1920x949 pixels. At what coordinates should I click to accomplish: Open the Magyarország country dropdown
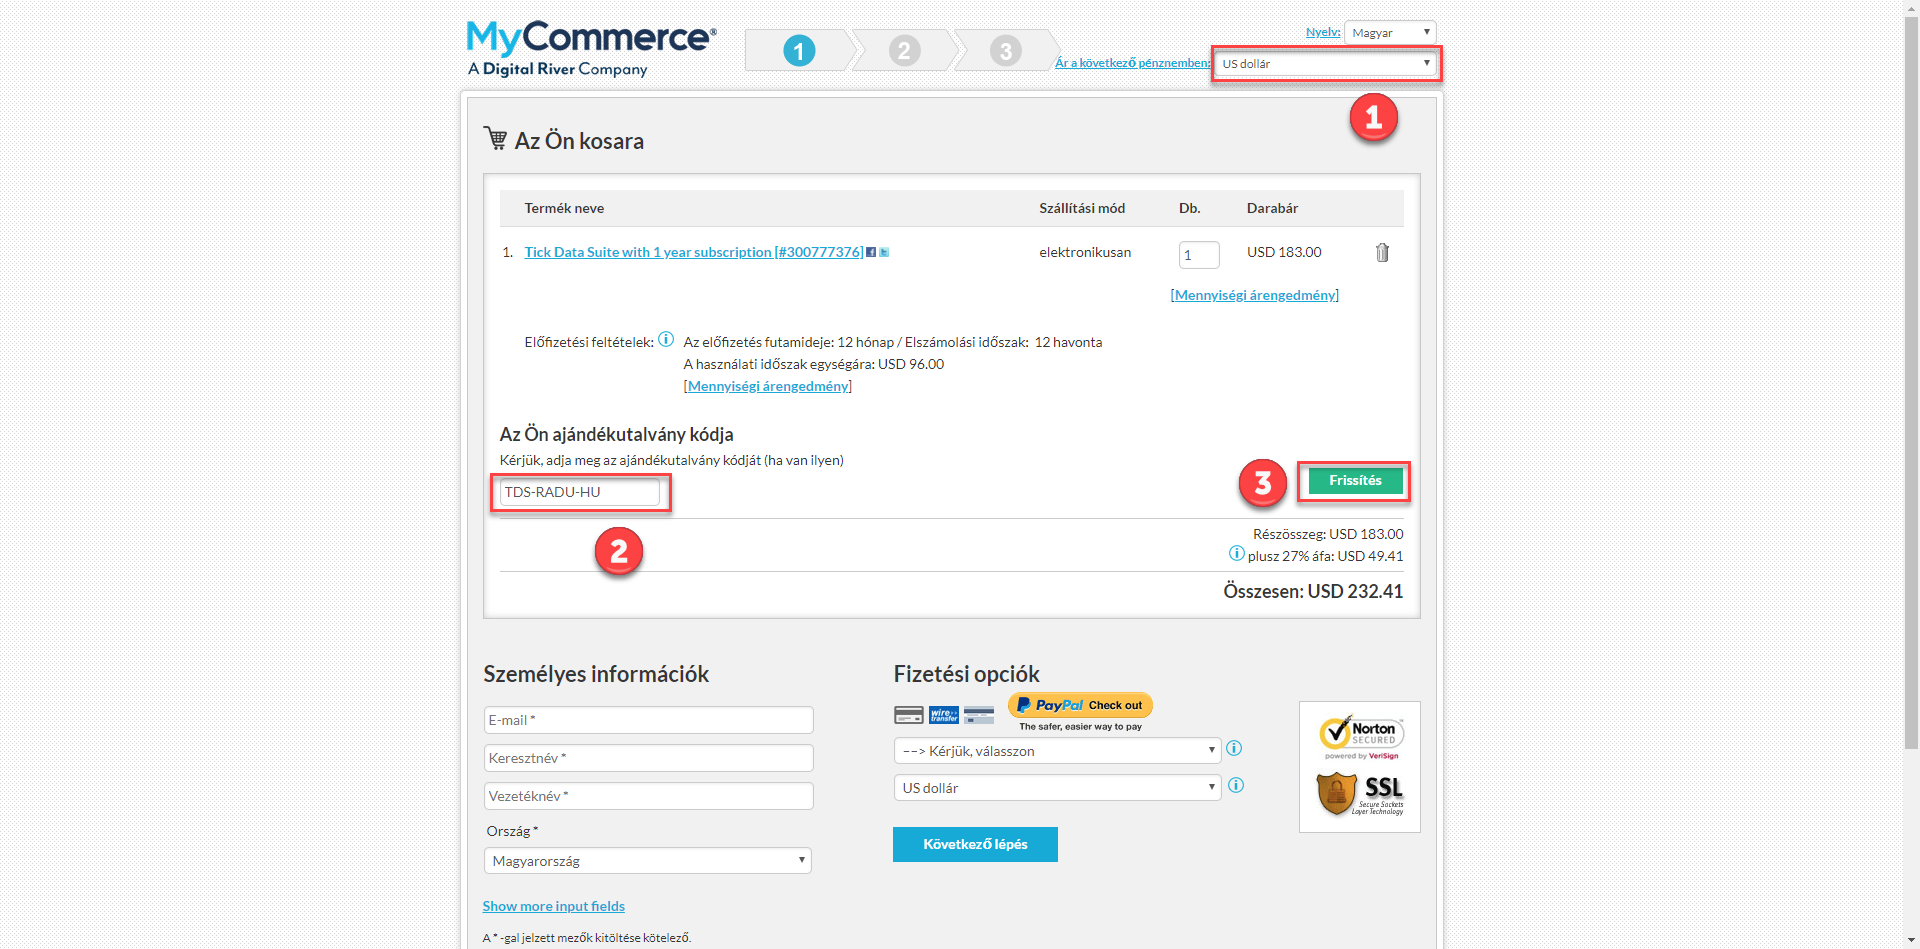click(648, 861)
